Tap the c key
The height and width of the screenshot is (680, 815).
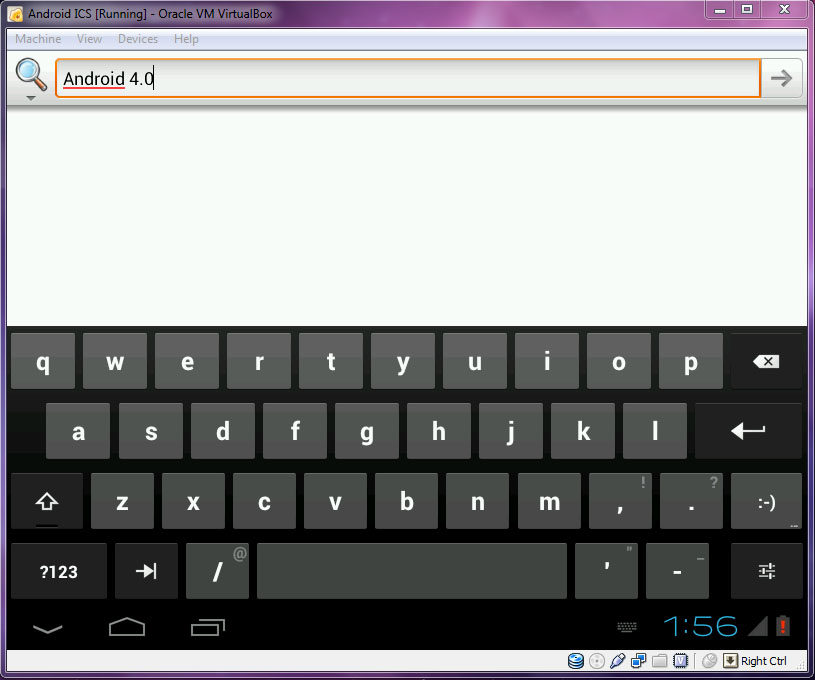264,501
